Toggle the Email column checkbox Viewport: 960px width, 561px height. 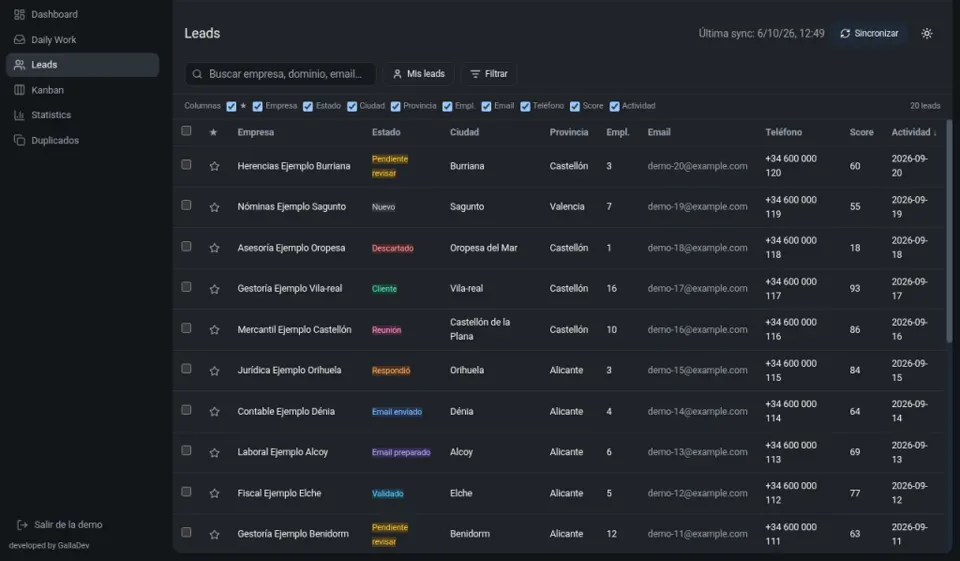[486, 107]
